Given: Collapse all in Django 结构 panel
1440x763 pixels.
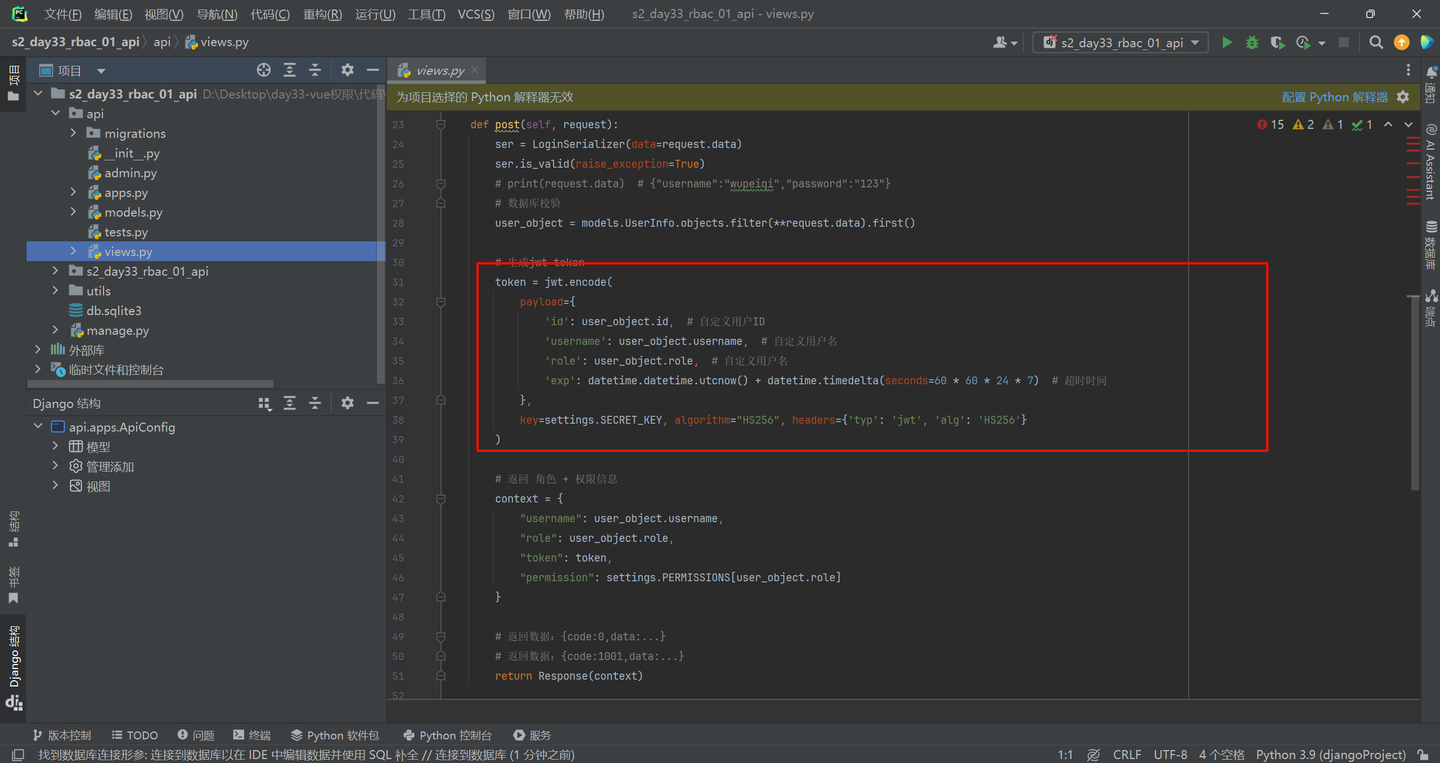Looking at the screenshot, I should [x=315, y=403].
